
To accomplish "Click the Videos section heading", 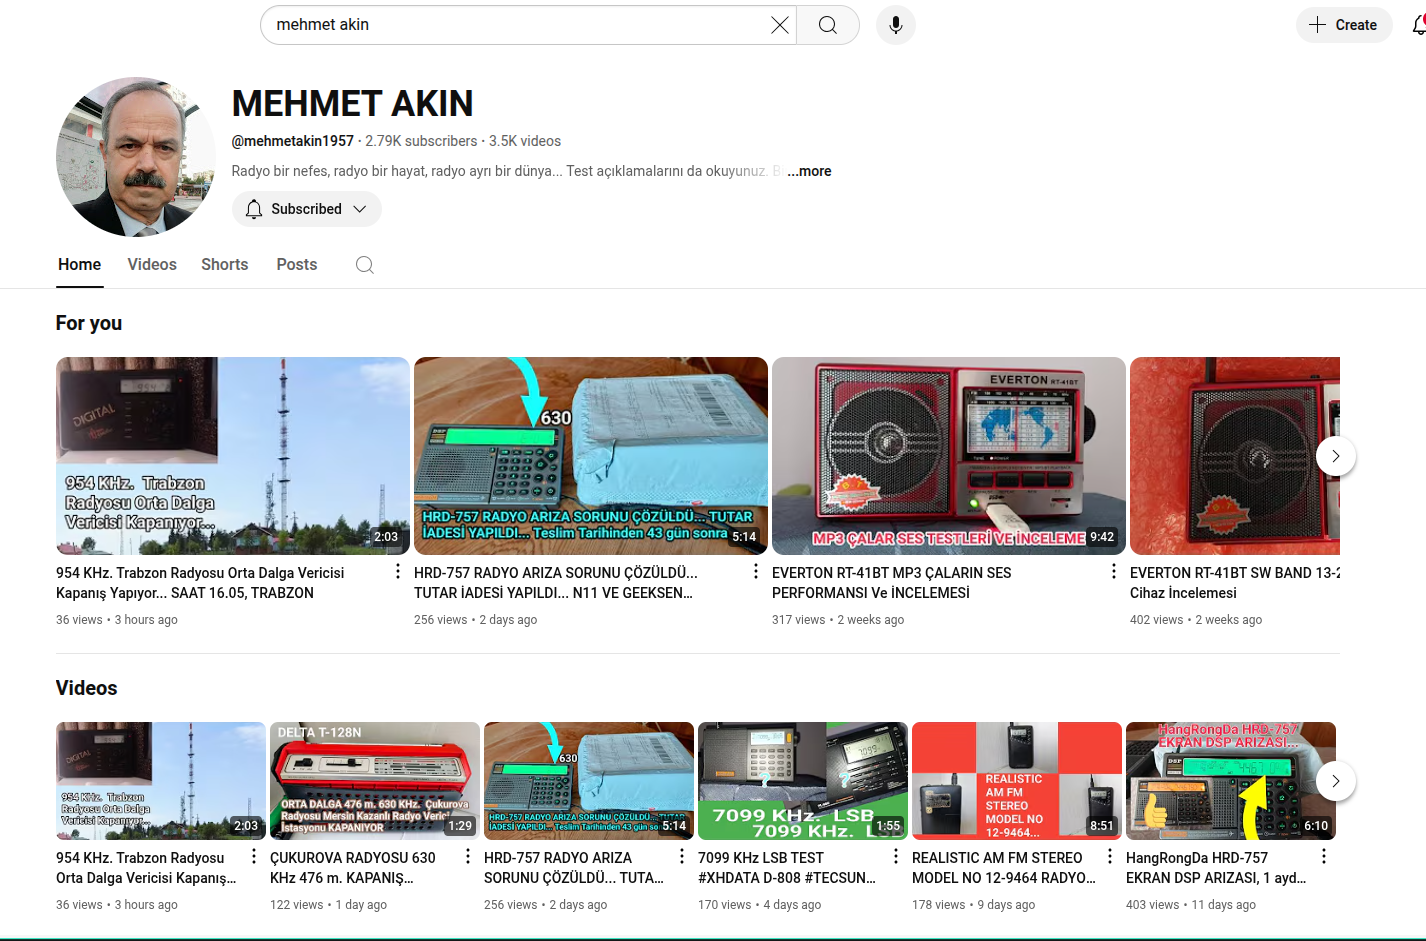I will pyautogui.click(x=87, y=688).
